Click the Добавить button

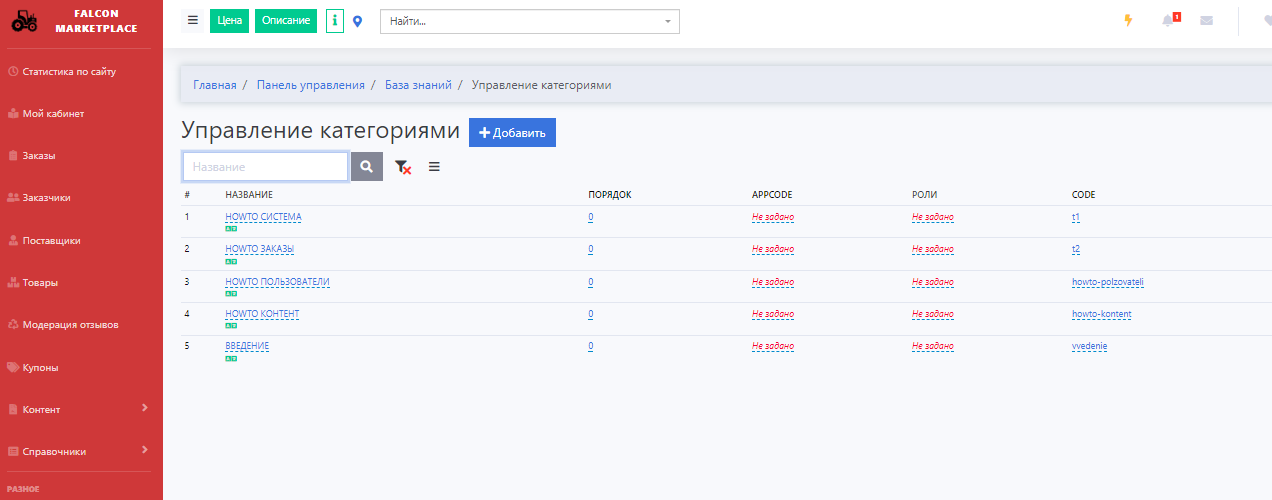512,133
